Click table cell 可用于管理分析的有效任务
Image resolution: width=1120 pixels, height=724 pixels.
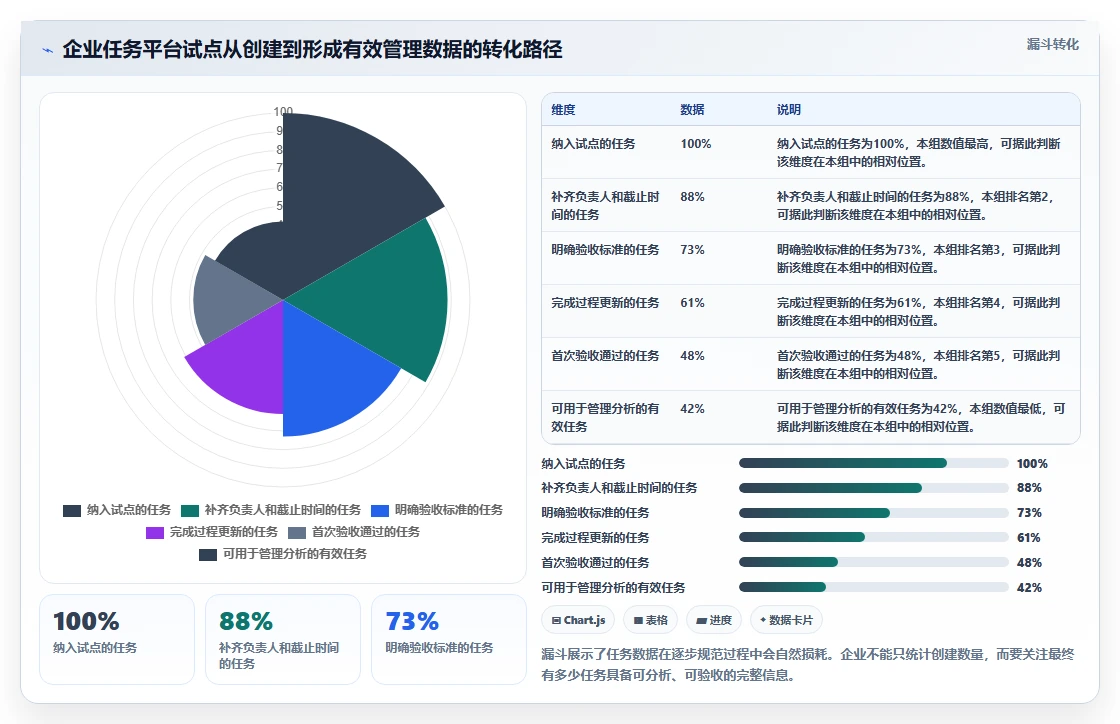point(605,417)
